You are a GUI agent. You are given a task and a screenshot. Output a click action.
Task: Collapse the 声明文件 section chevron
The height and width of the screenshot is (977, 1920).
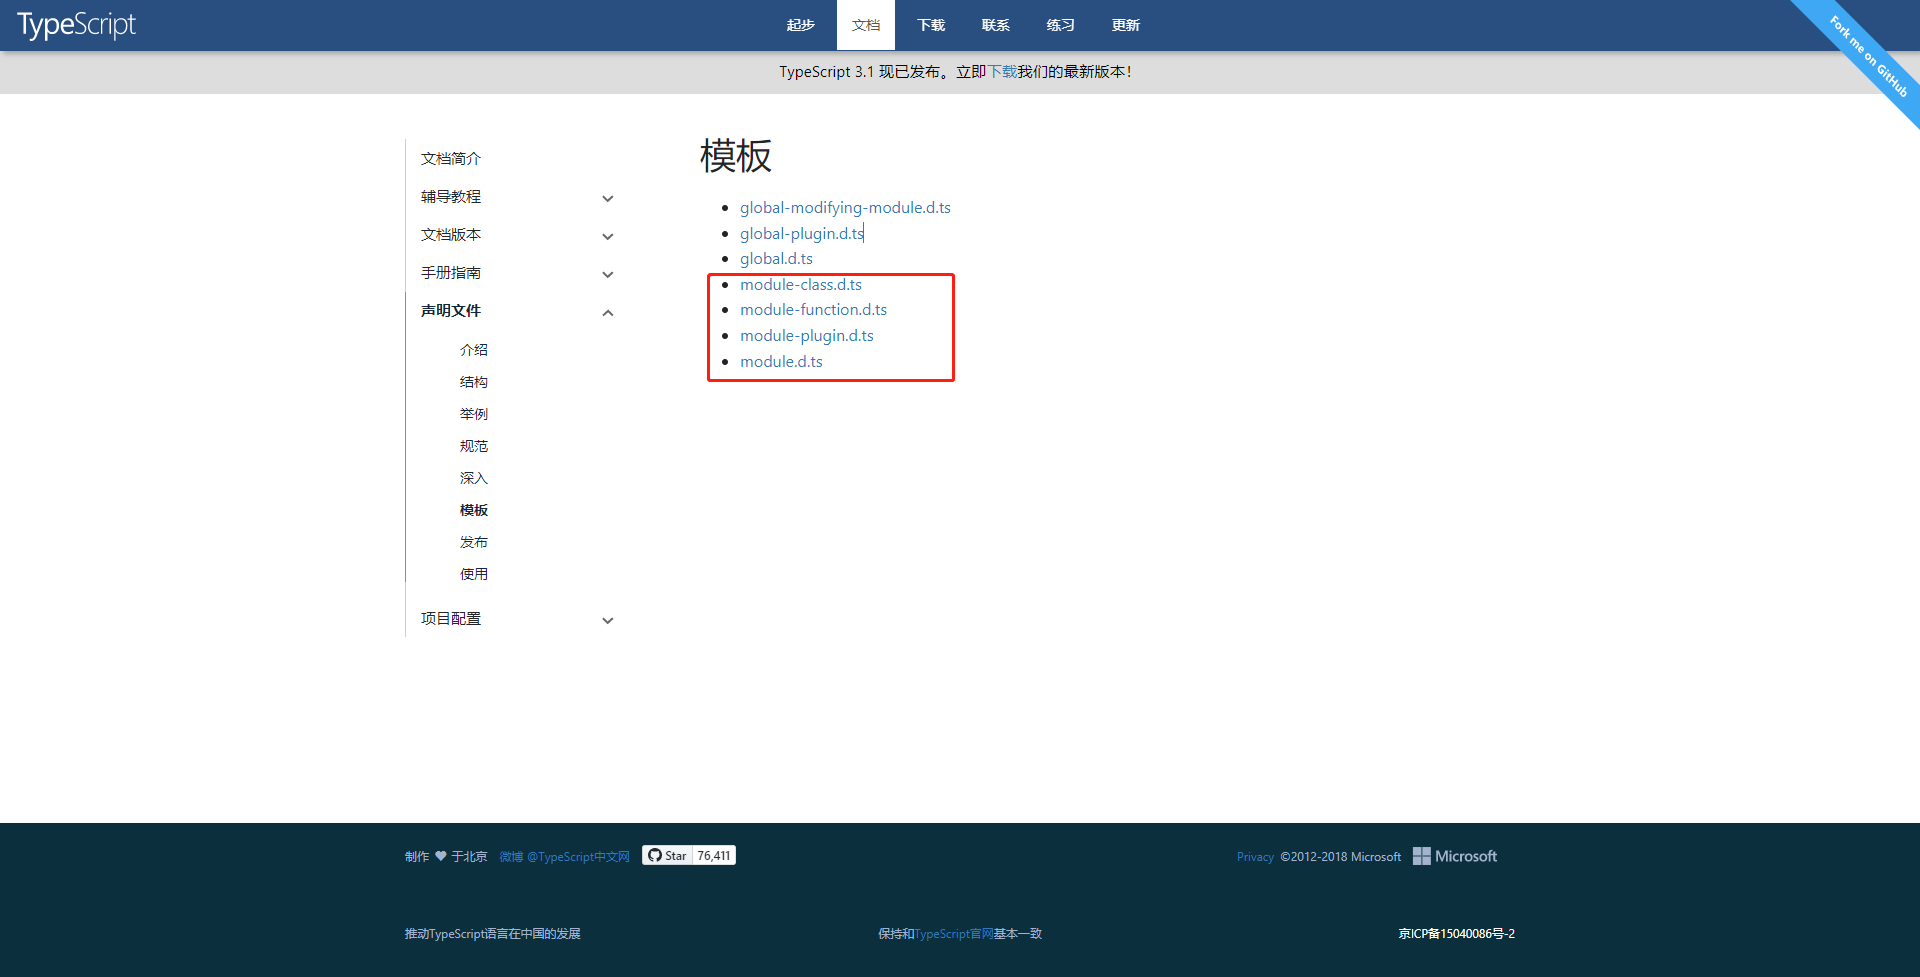click(x=607, y=312)
